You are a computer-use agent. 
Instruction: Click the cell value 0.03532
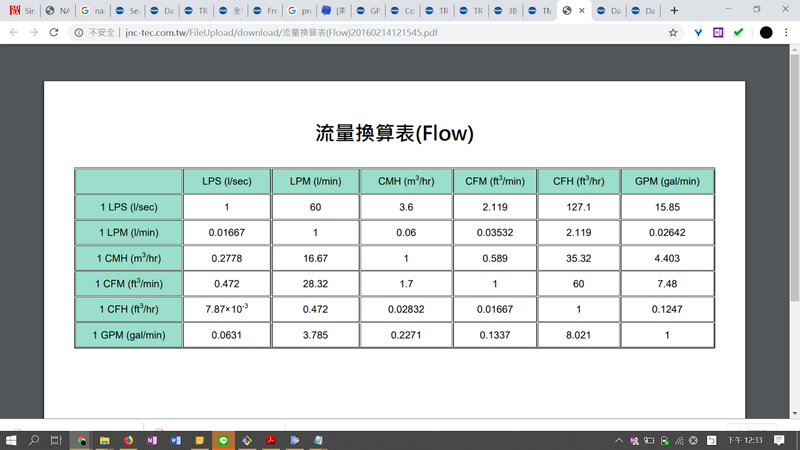[x=495, y=233]
